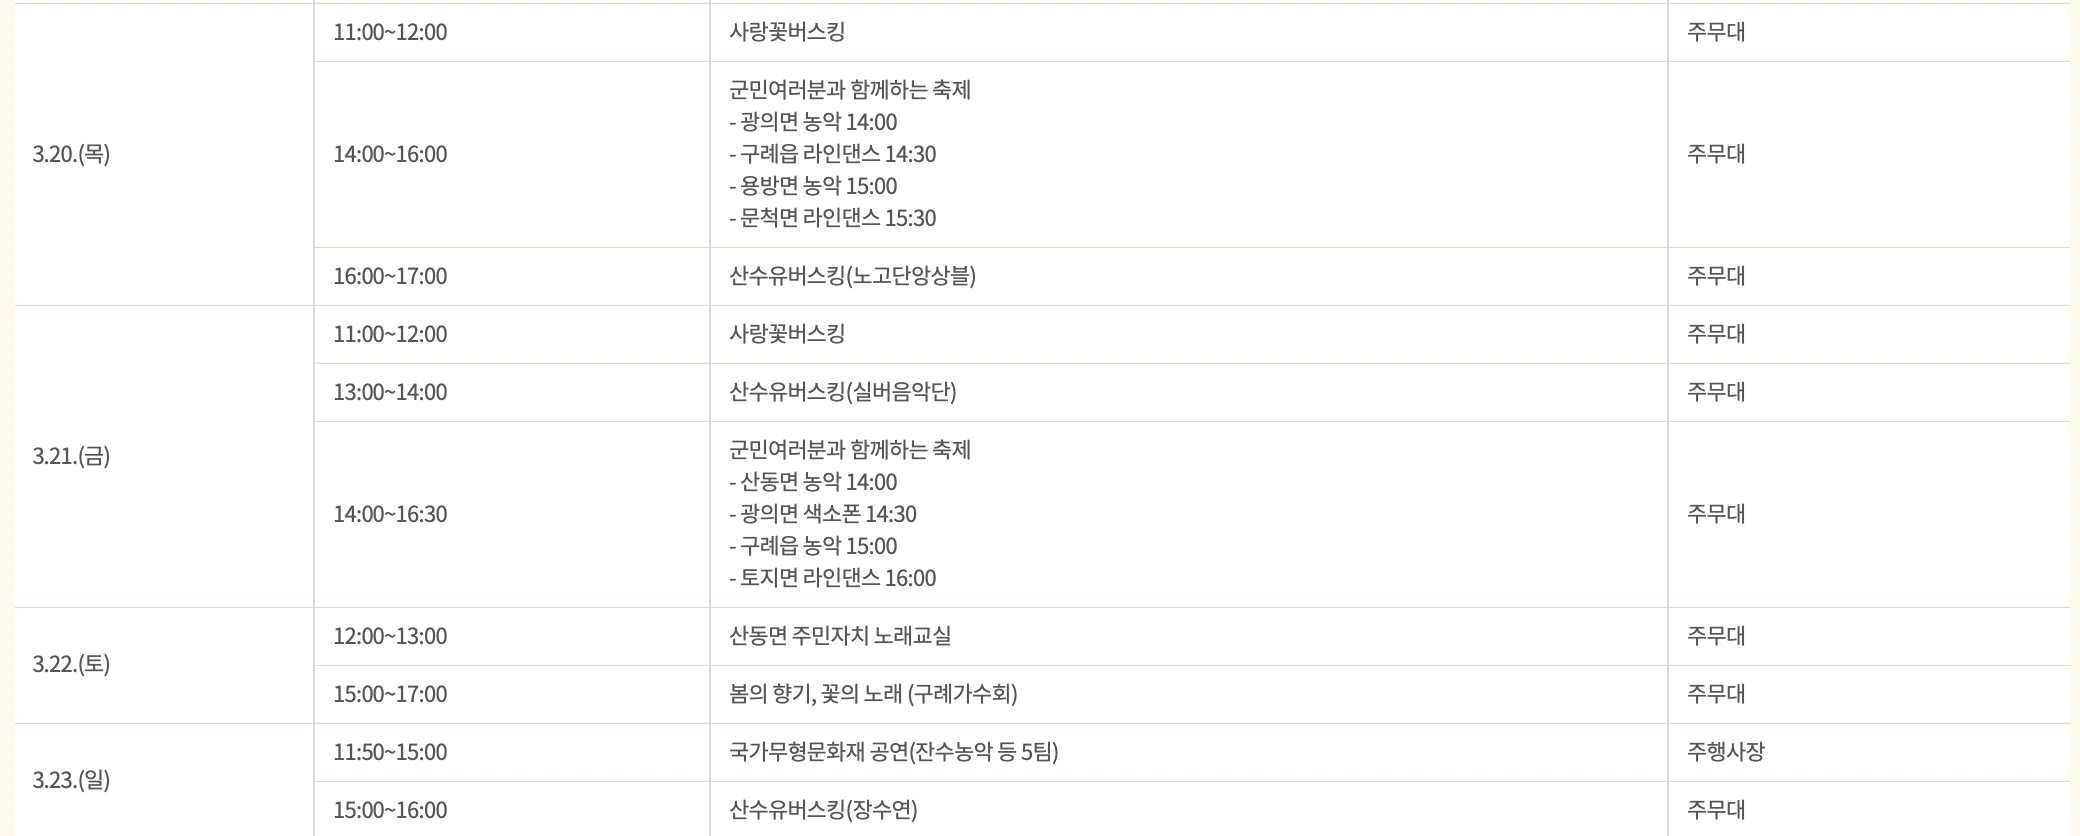Select 봄의 향기, 꽃의 노래 (구례가수회) entry
2080x836 pixels.
(873, 694)
